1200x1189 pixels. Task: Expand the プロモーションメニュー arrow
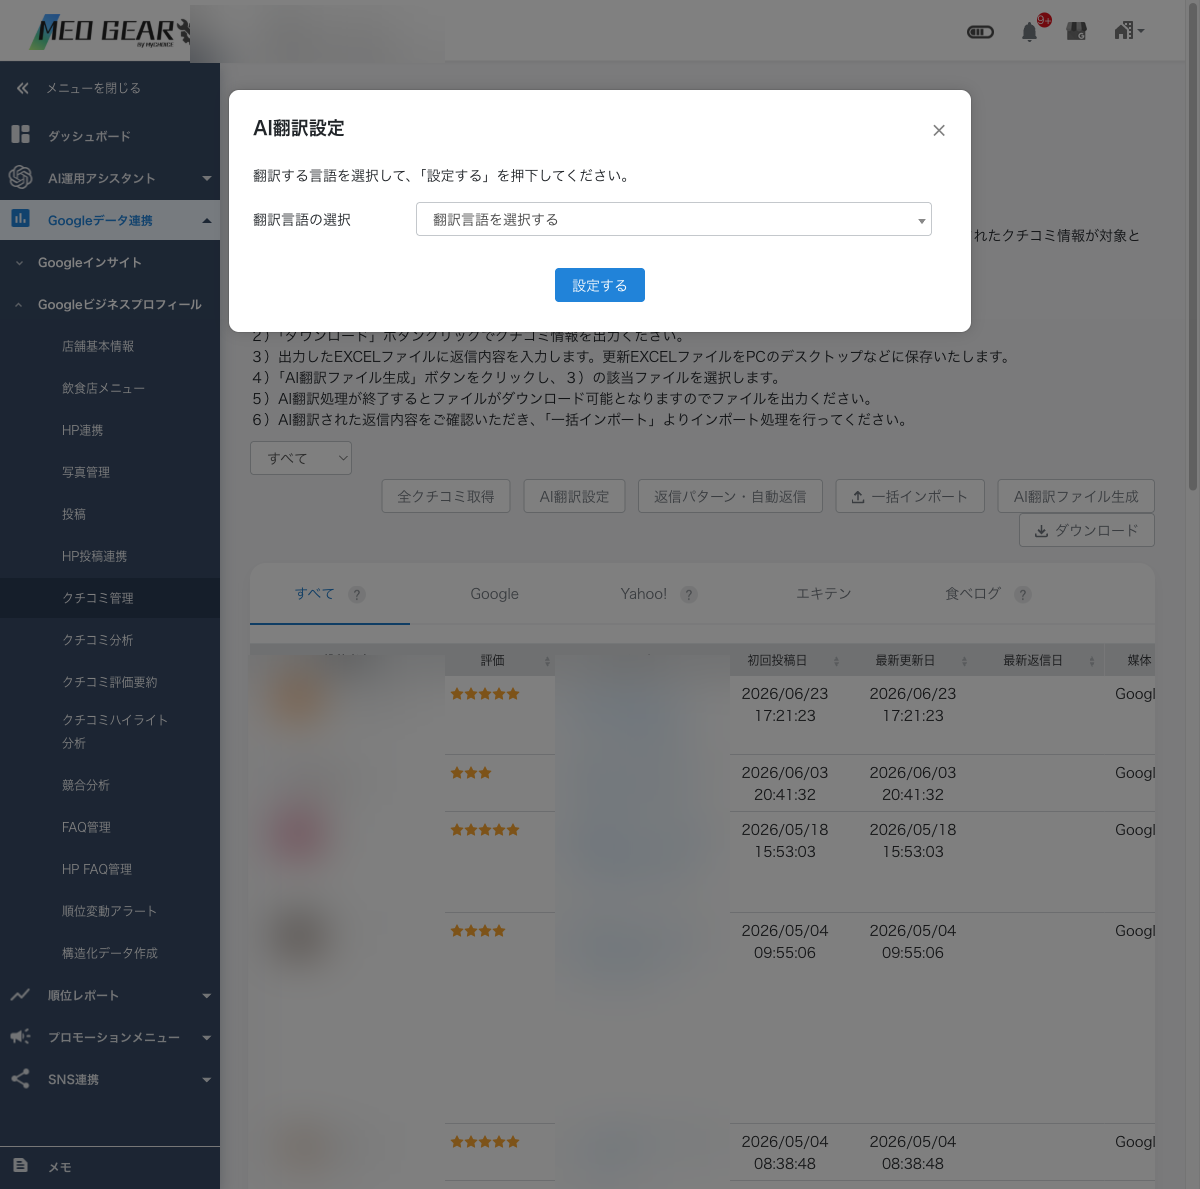(x=207, y=1038)
